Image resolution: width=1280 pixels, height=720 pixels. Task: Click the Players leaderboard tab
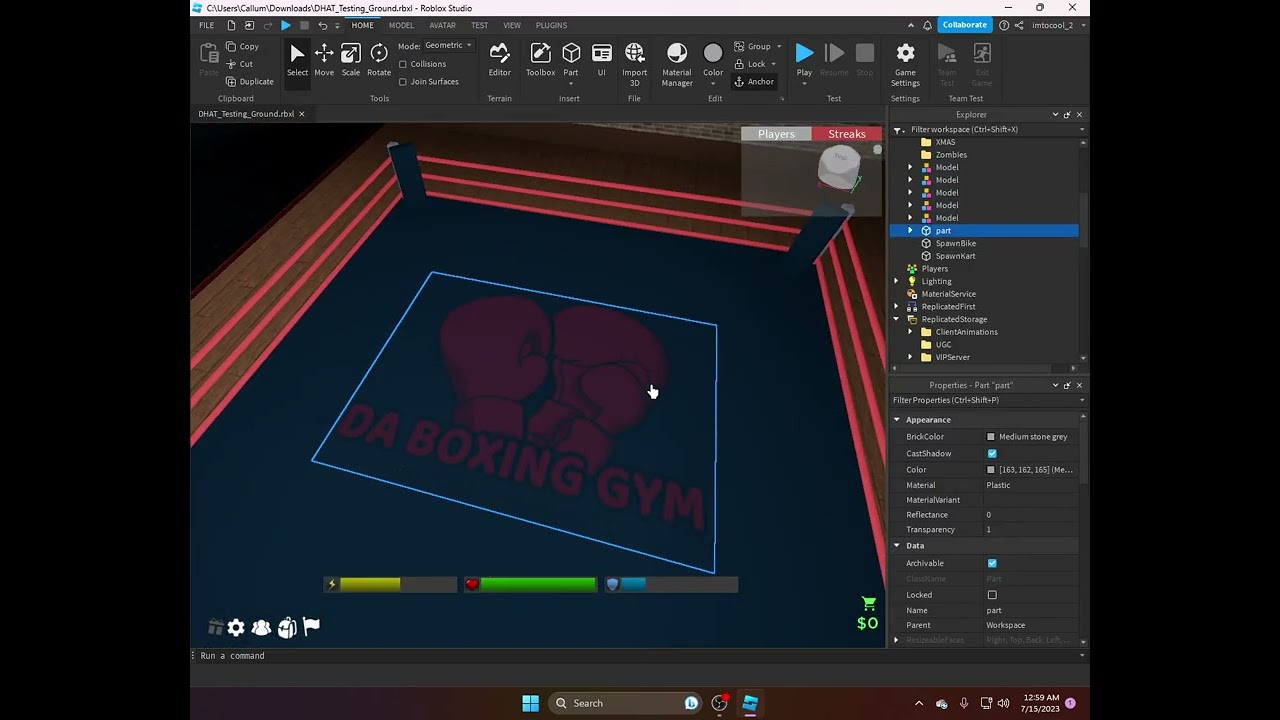pyautogui.click(x=776, y=134)
